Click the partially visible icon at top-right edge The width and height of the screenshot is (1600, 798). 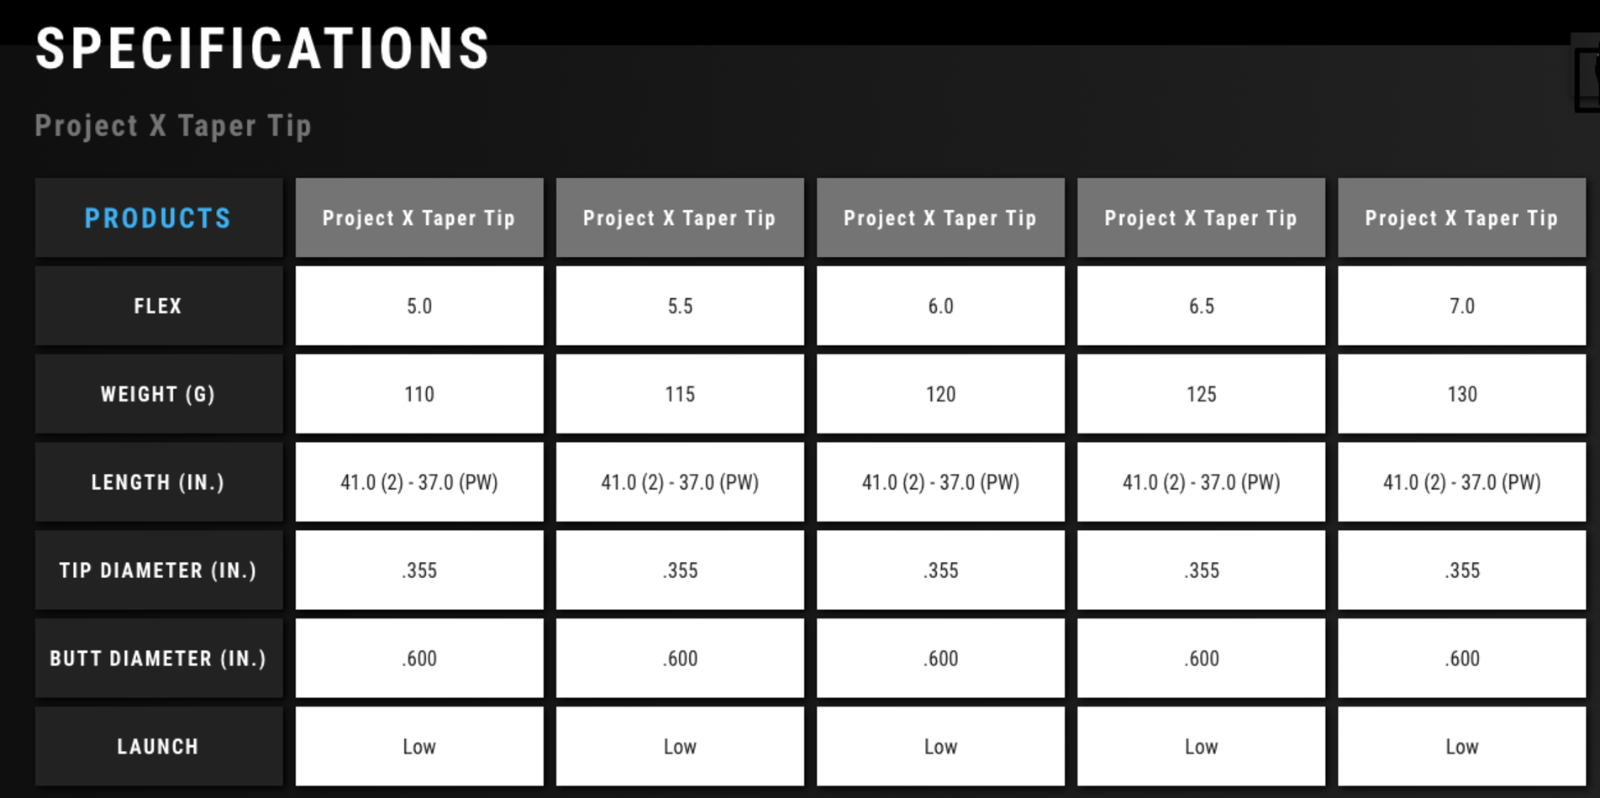(1589, 77)
